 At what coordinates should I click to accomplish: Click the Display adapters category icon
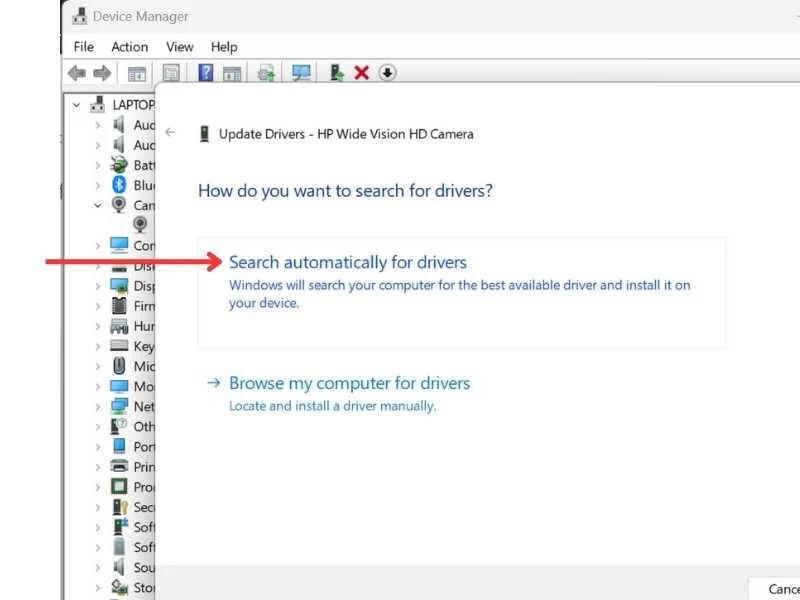click(x=119, y=285)
